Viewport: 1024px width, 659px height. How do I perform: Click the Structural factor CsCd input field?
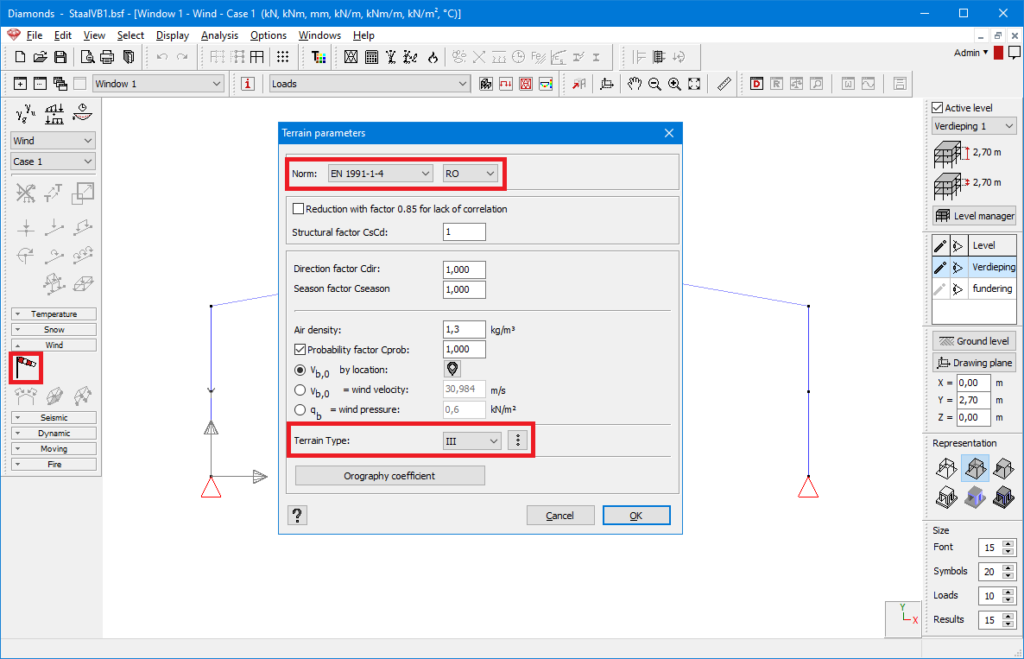pyautogui.click(x=464, y=232)
